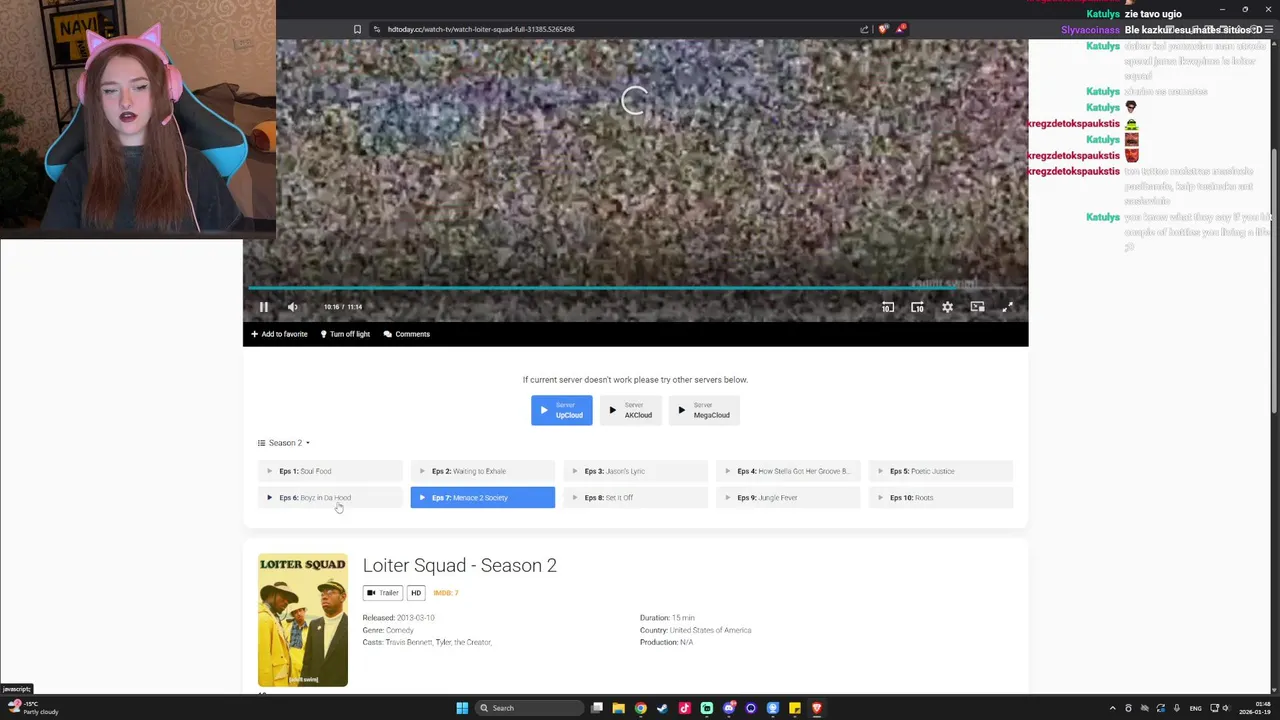The height and width of the screenshot is (720, 1280).
Task: Seek on the video progress bar
Action: click(x=635, y=289)
